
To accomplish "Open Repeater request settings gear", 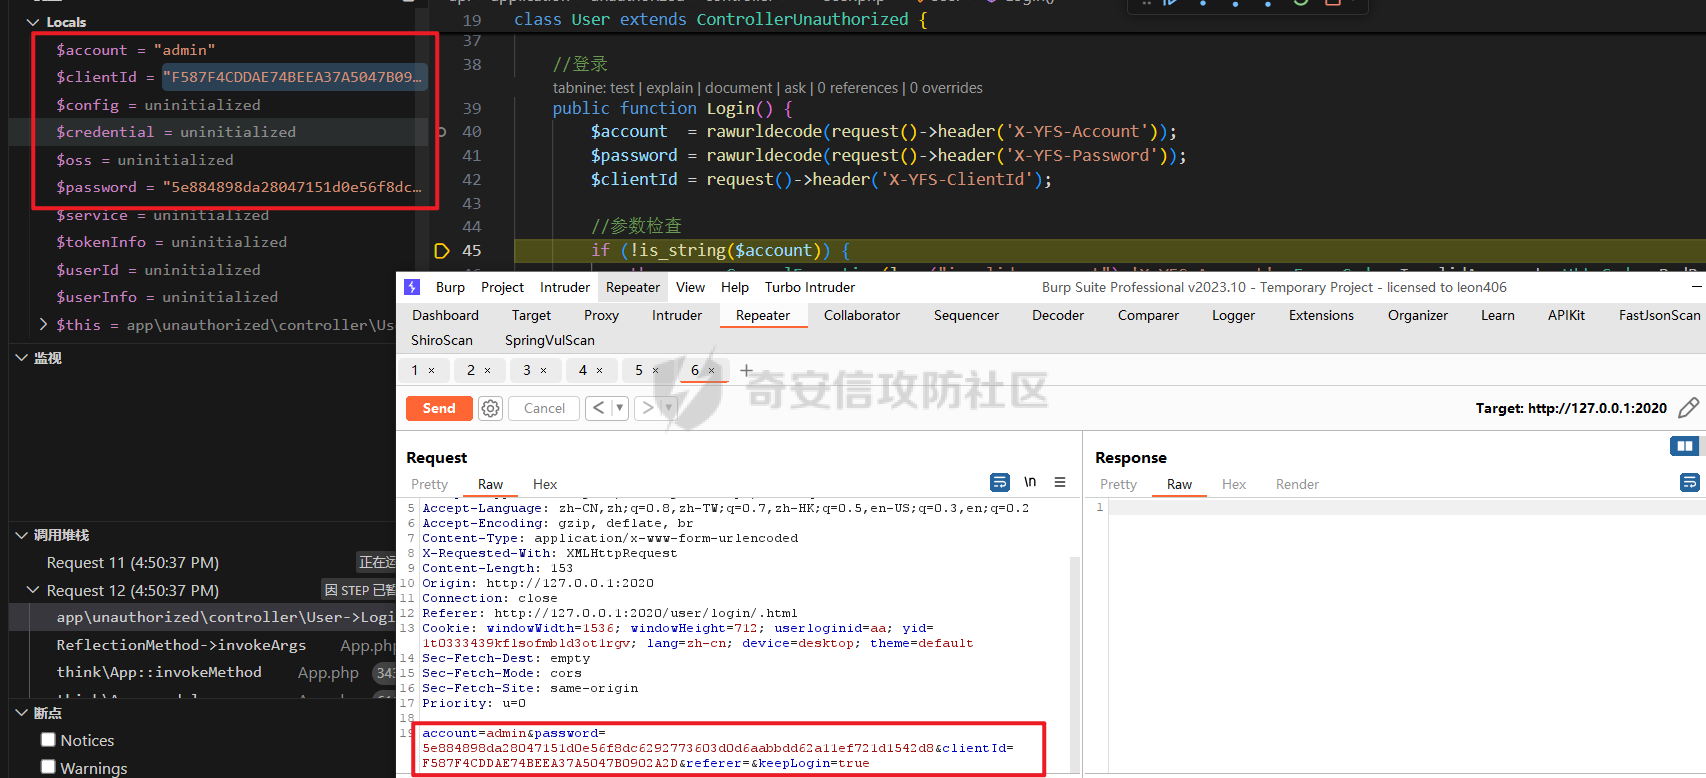I will tap(490, 408).
